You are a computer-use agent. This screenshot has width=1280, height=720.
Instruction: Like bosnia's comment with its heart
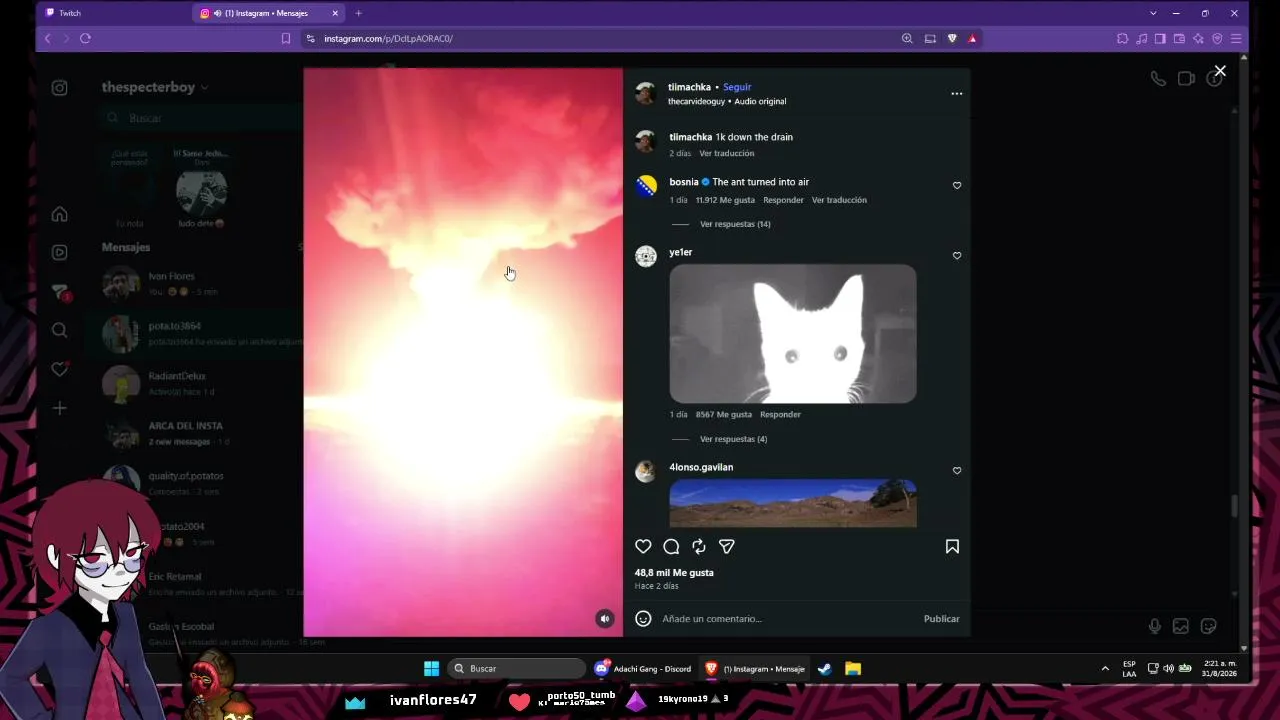click(x=957, y=185)
